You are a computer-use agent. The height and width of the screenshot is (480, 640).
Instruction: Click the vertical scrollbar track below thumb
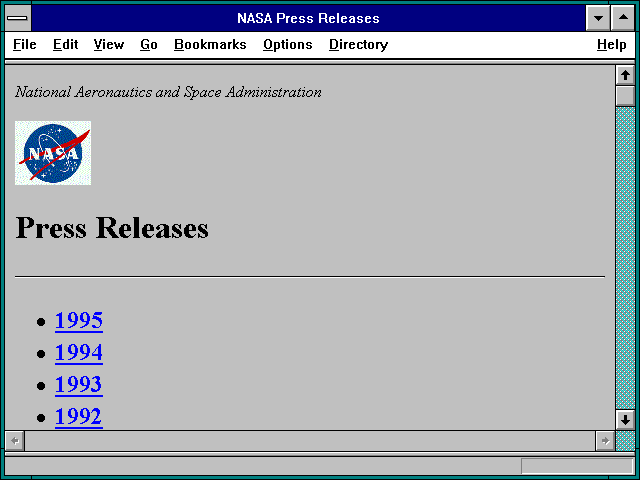coord(625,258)
